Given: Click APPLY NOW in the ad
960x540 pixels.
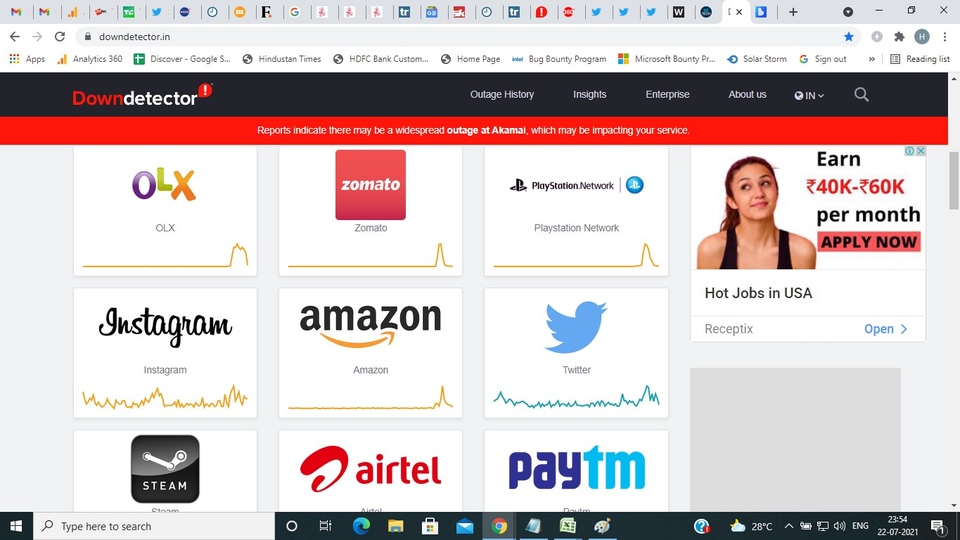Looking at the screenshot, I should [x=869, y=242].
